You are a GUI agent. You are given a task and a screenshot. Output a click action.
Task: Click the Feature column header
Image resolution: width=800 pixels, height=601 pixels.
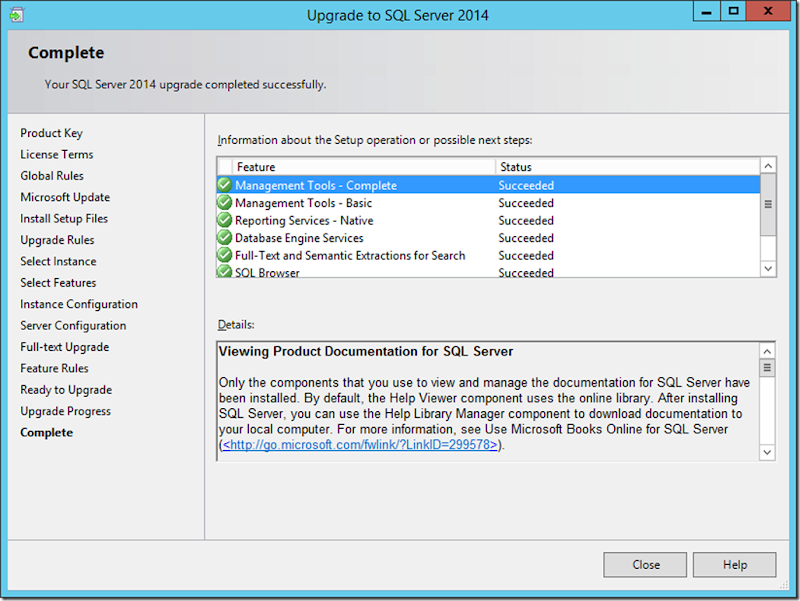364,167
